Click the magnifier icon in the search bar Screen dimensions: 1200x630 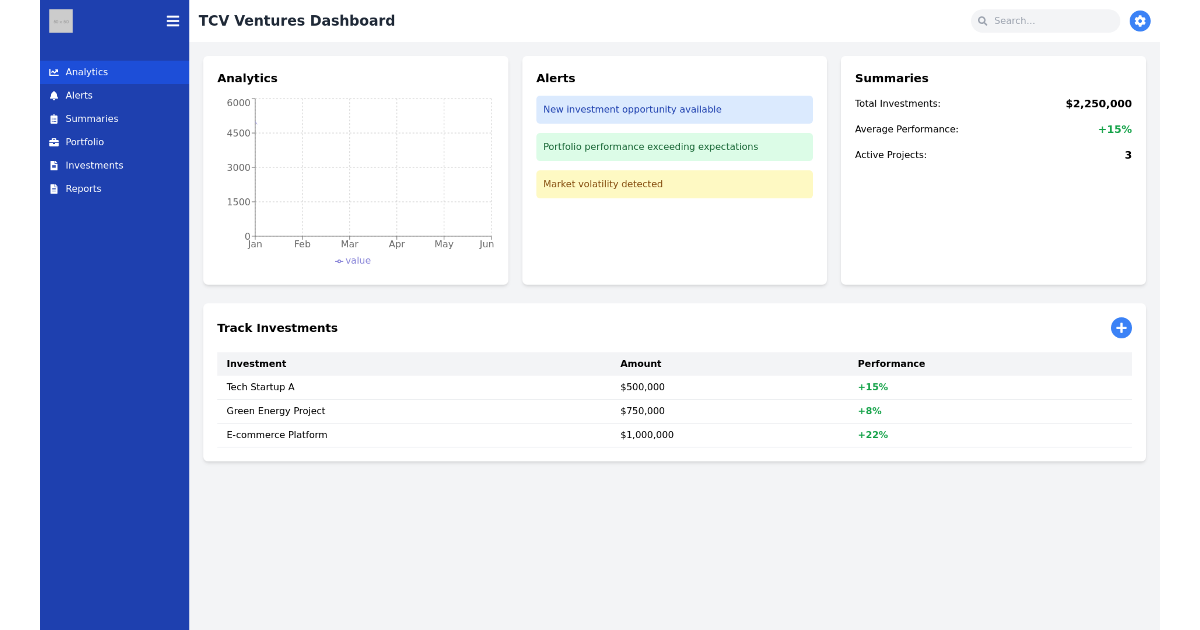(982, 20)
